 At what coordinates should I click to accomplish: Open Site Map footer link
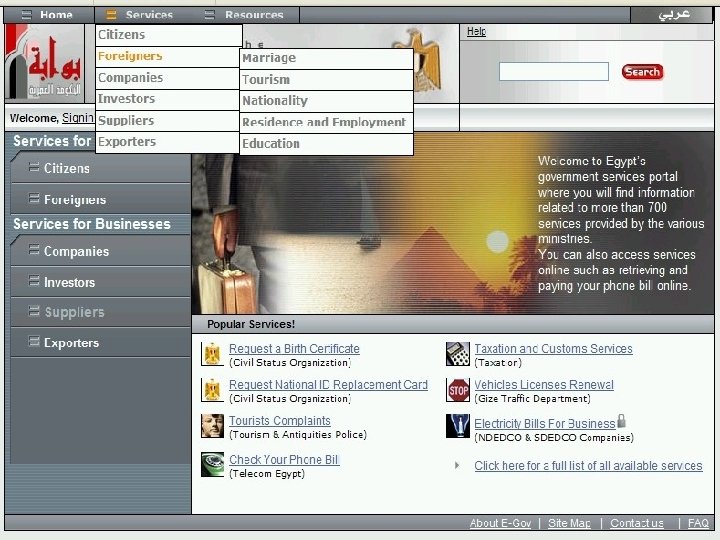click(569, 523)
